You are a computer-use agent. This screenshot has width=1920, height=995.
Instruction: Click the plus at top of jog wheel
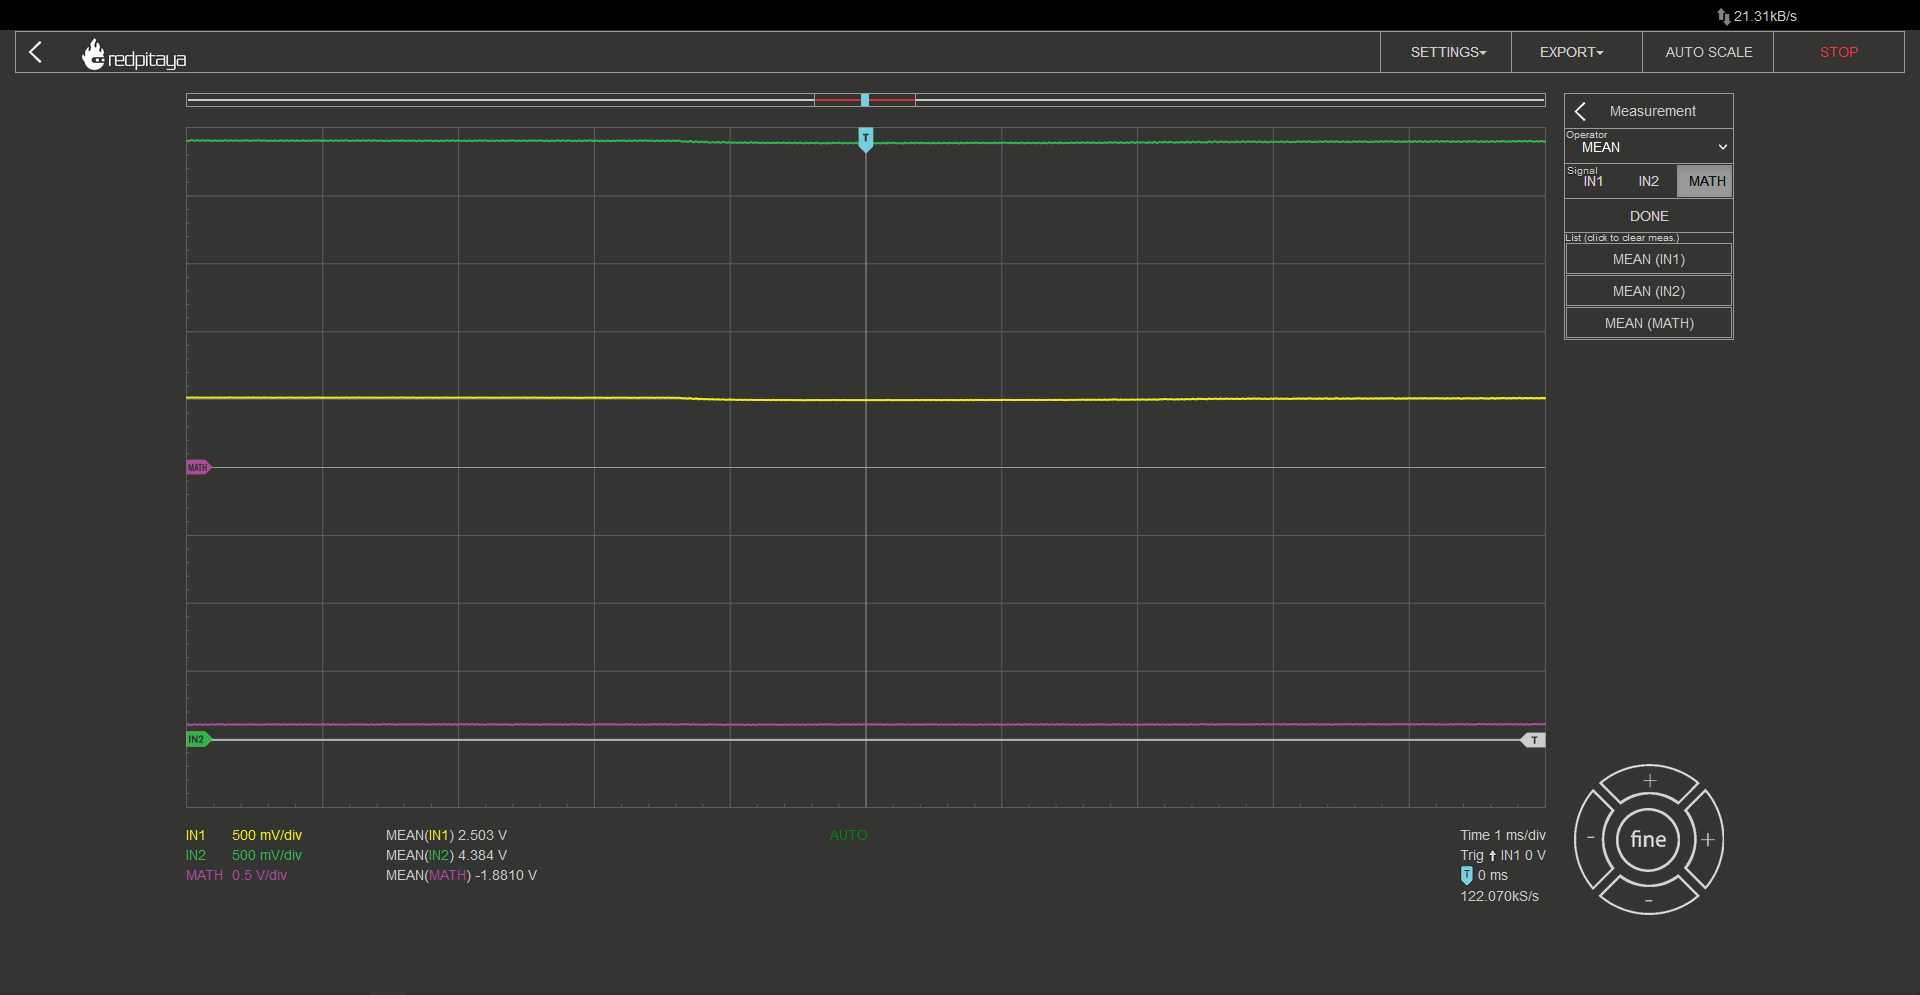pos(1650,781)
